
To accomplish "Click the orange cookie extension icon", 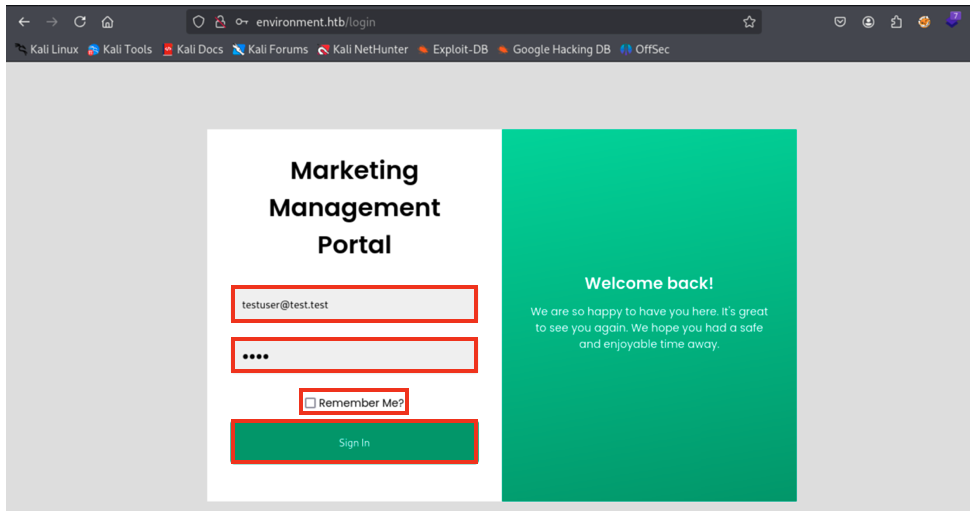I will click(924, 22).
